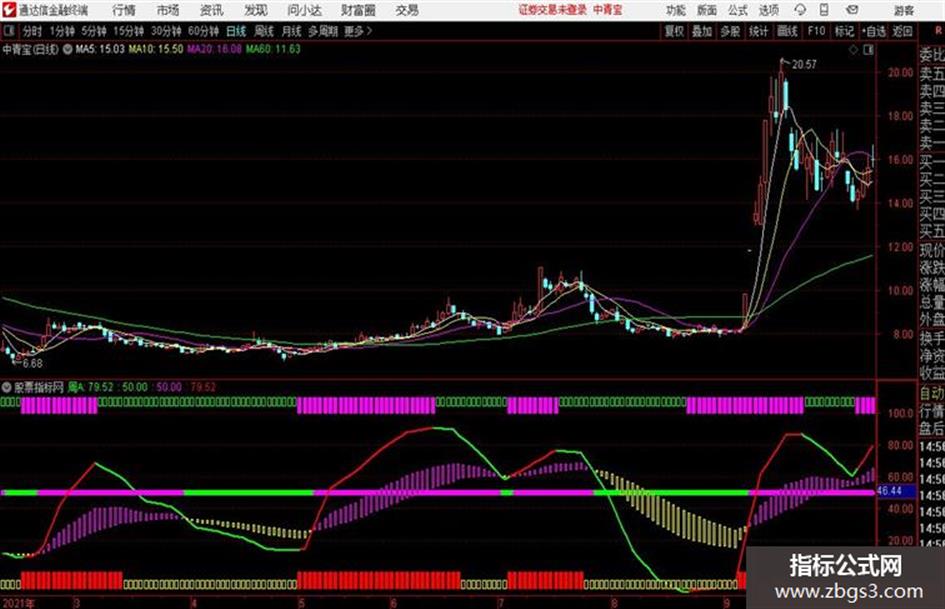Switch to the 5分钟 period tab
The height and width of the screenshot is (609, 945).
pyautogui.click(x=93, y=31)
